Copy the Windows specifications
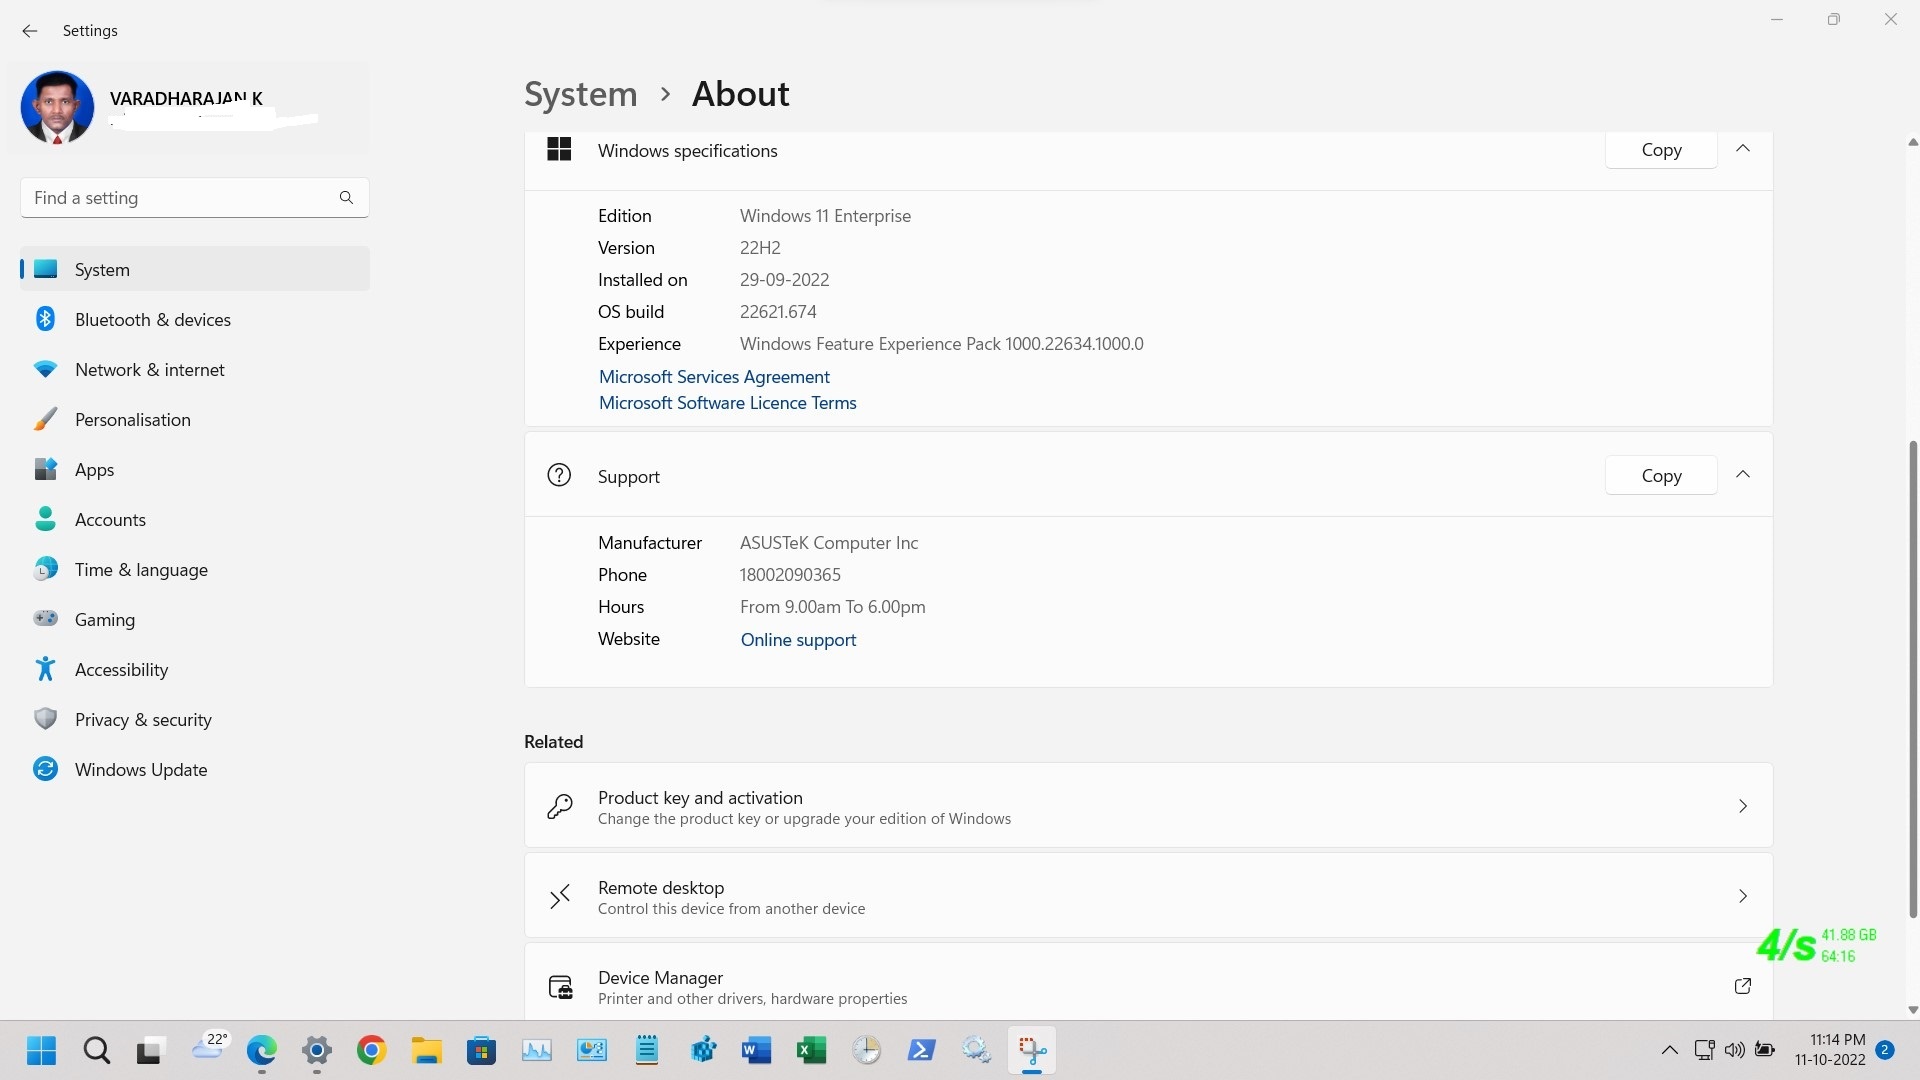 pos(1660,149)
